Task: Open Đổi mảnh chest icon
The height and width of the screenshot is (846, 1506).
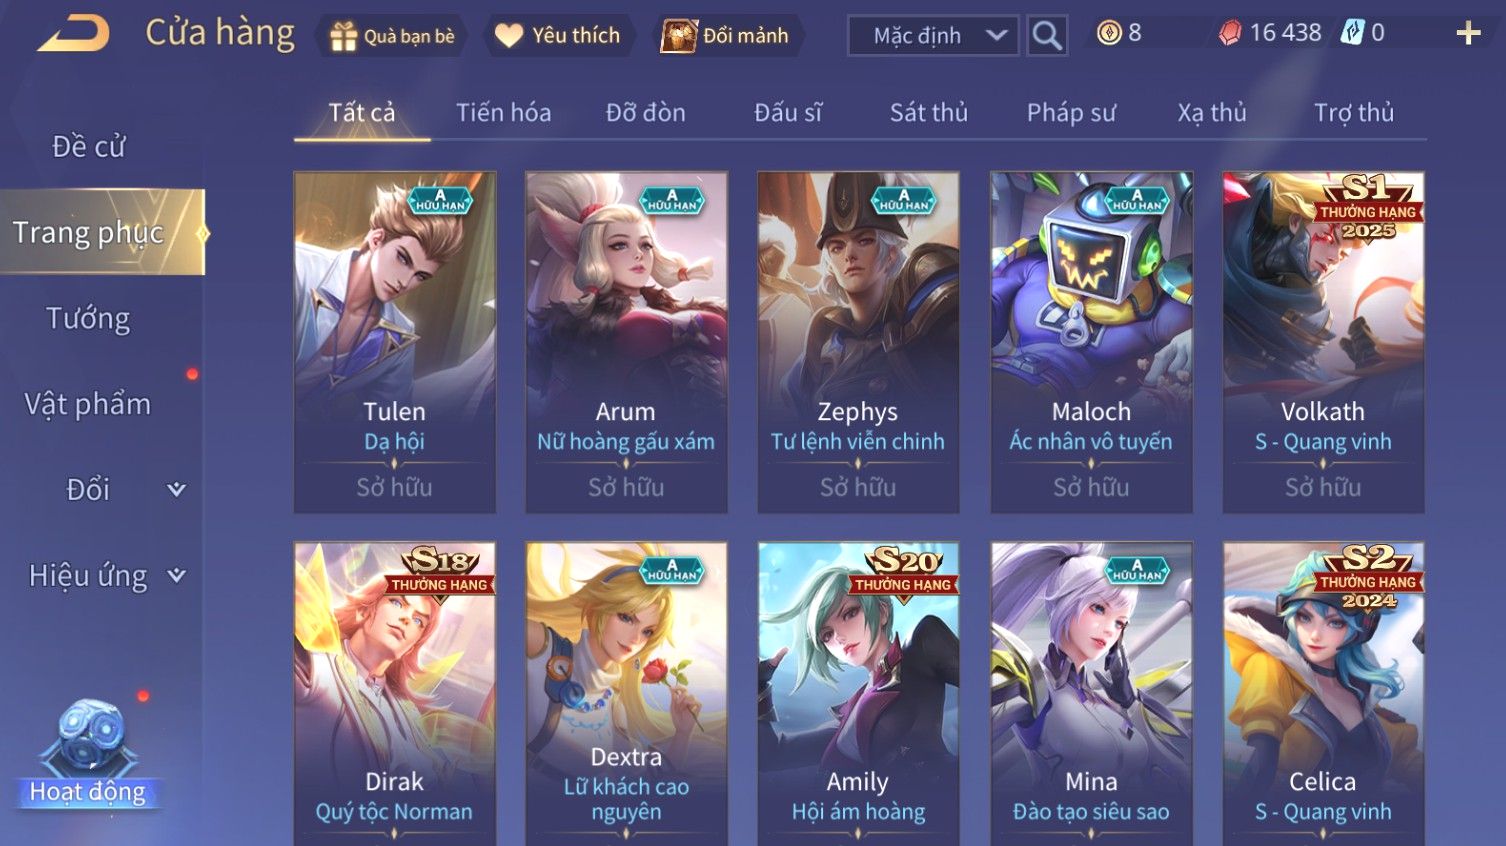Action: click(678, 36)
